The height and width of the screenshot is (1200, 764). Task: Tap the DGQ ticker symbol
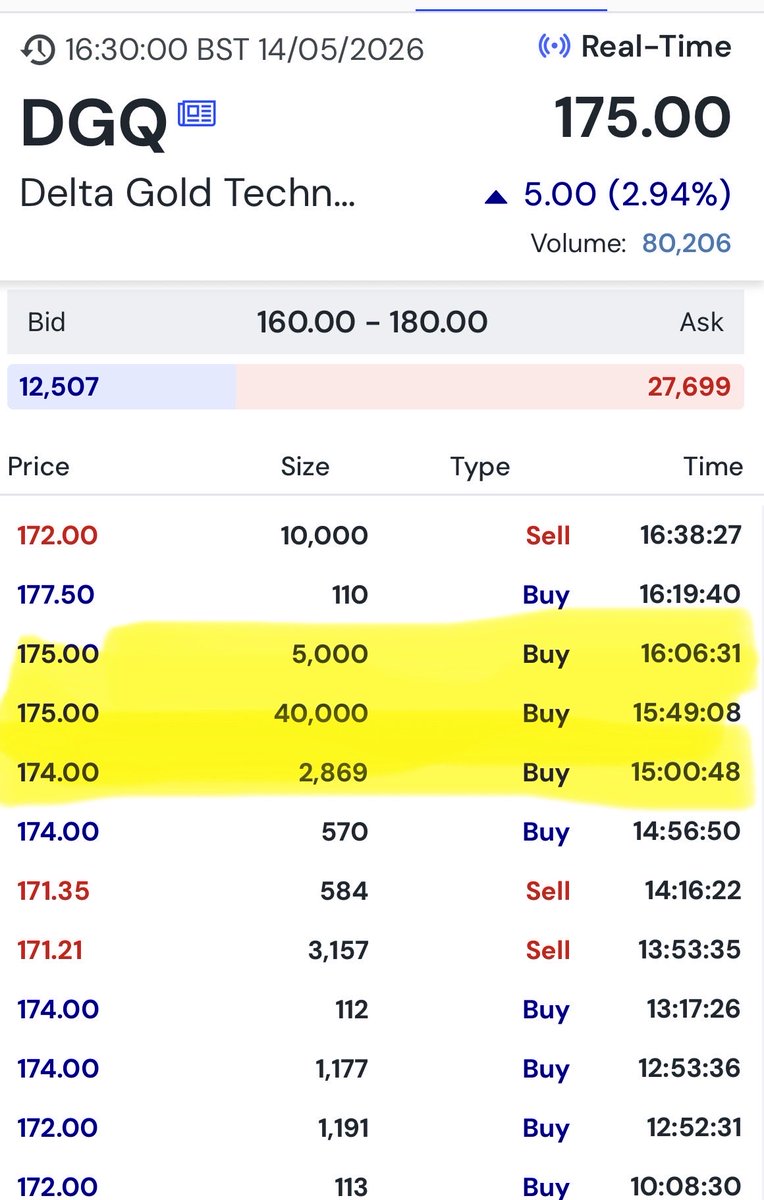coord(93,125)
